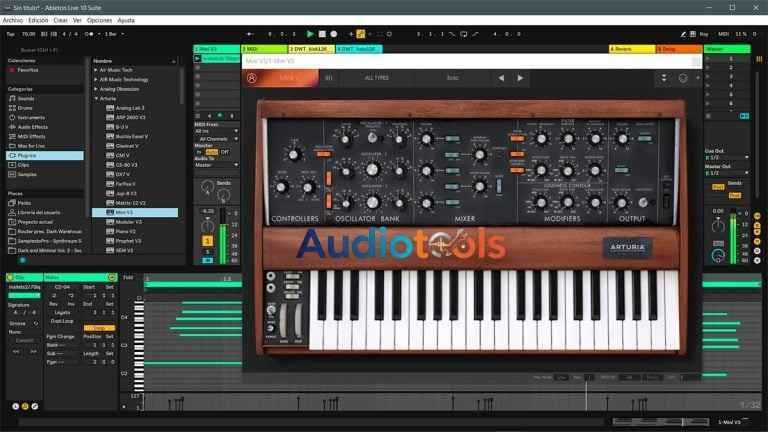Load the previous Mini V preset
The width and height of the screenshot is (768, 432).
[501, 78]
